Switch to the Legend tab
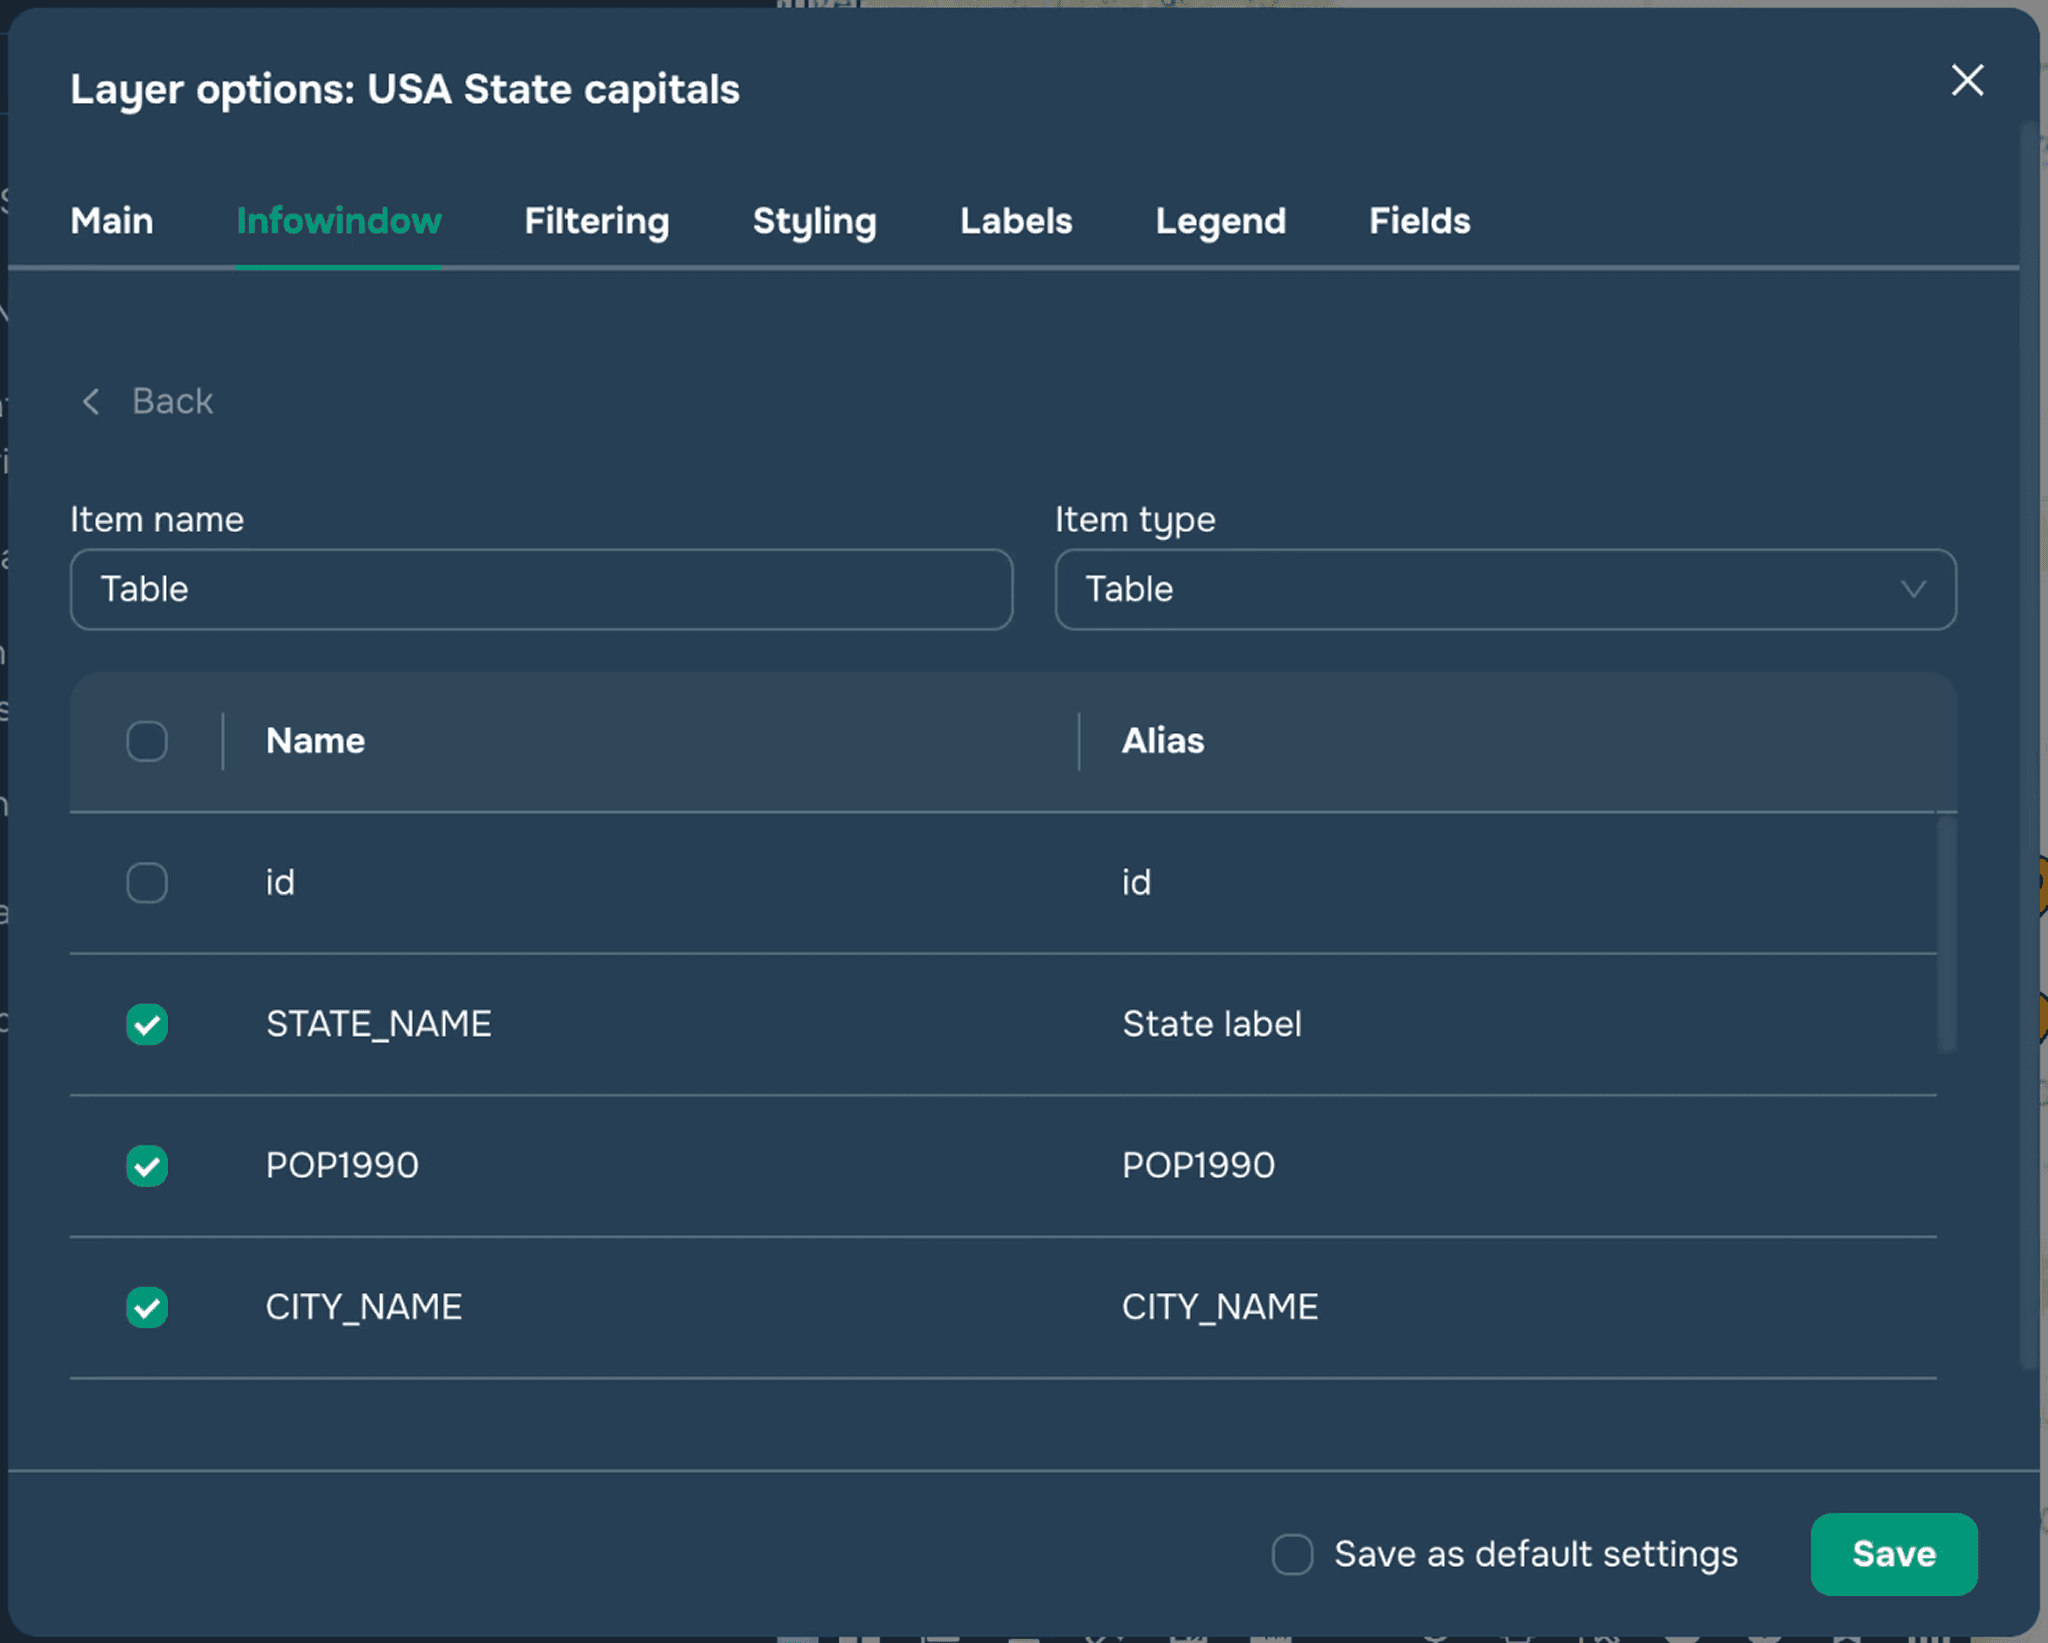This screenshot has width=2048, height=1643. (1220, 221)
